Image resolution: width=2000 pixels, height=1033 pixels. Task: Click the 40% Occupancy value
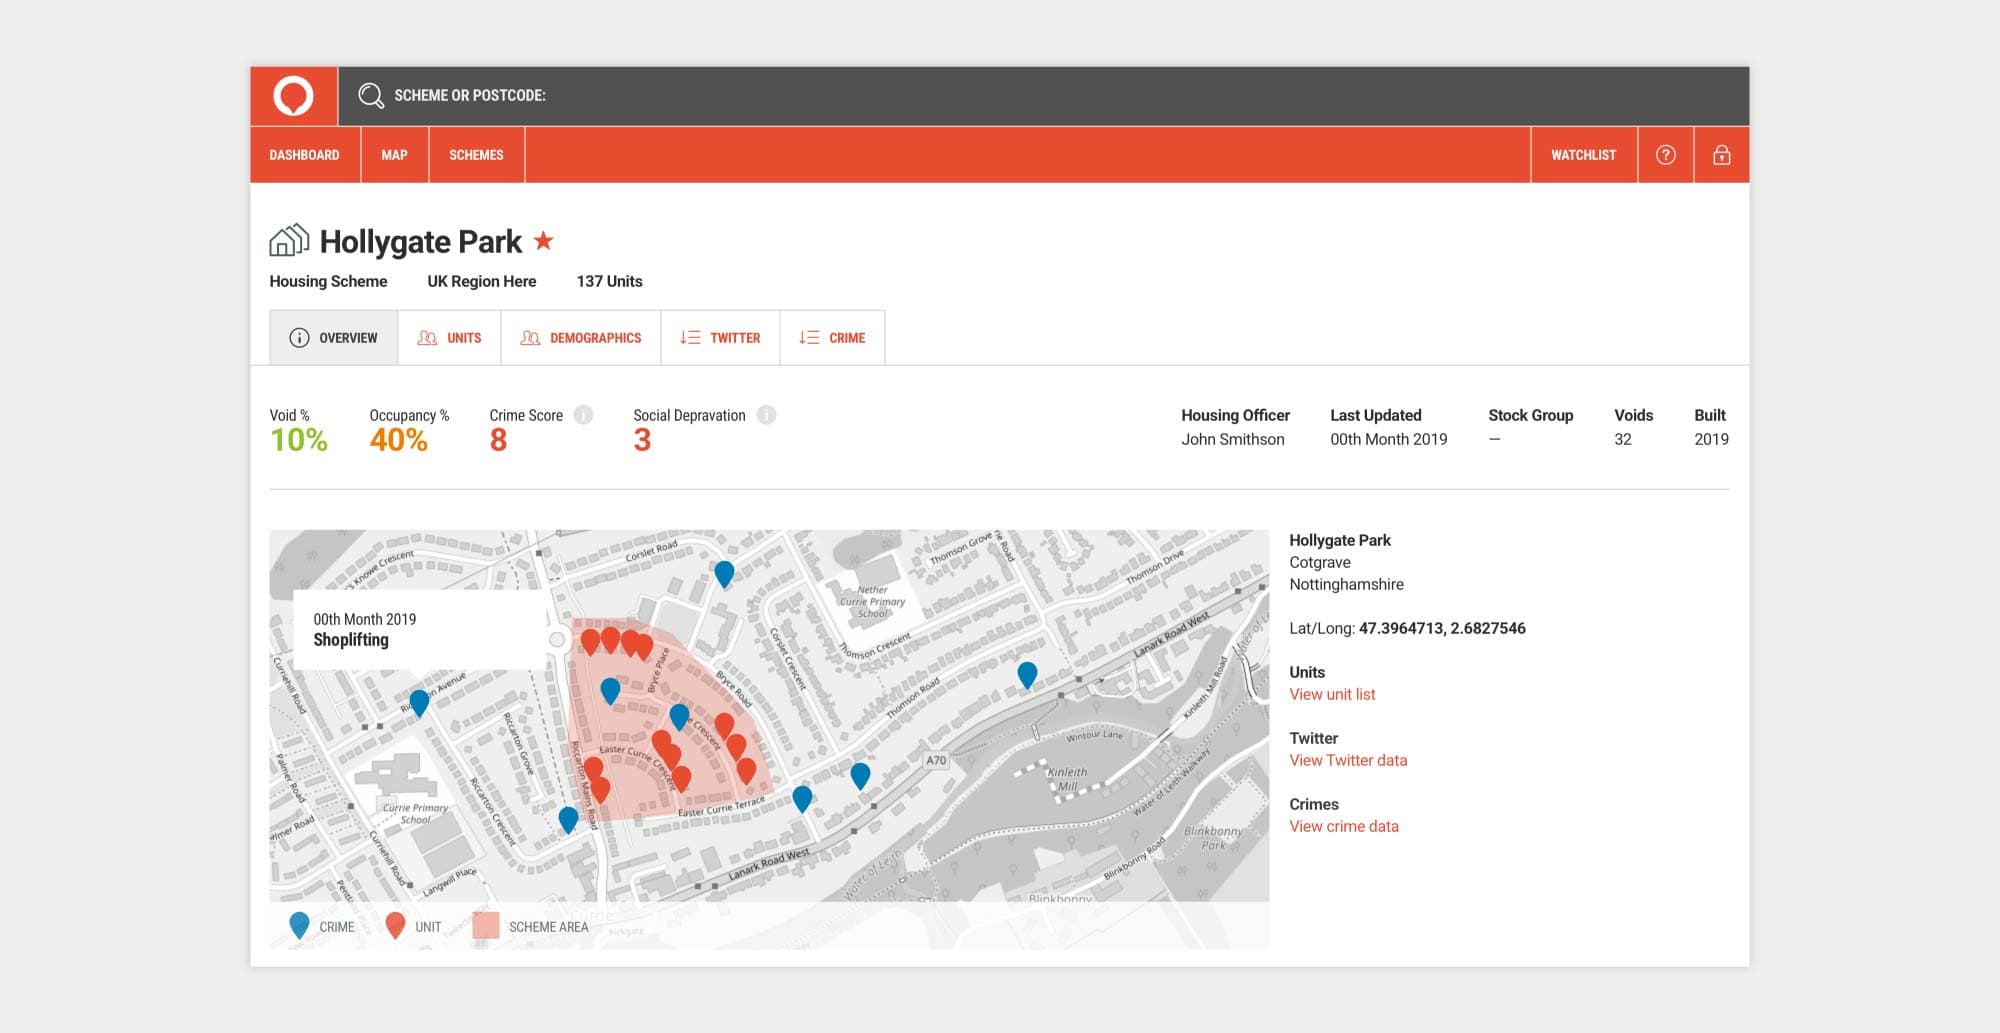(x=399, y=440)
